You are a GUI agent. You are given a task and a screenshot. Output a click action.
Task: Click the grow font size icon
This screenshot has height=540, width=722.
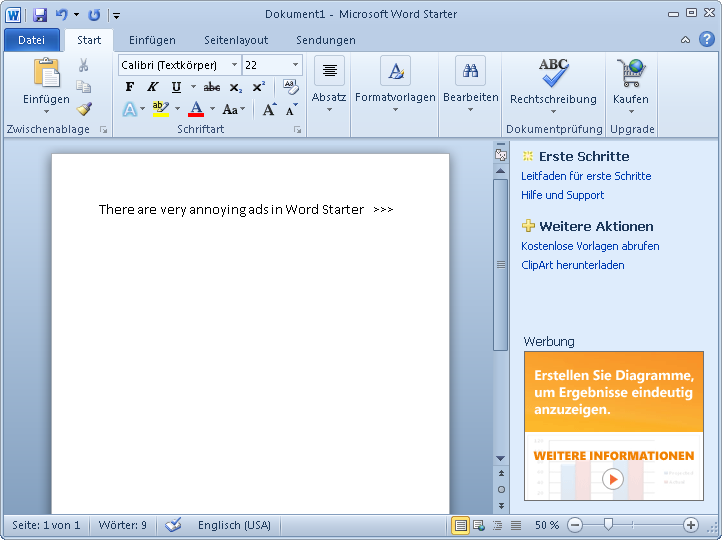coord(269,109)
